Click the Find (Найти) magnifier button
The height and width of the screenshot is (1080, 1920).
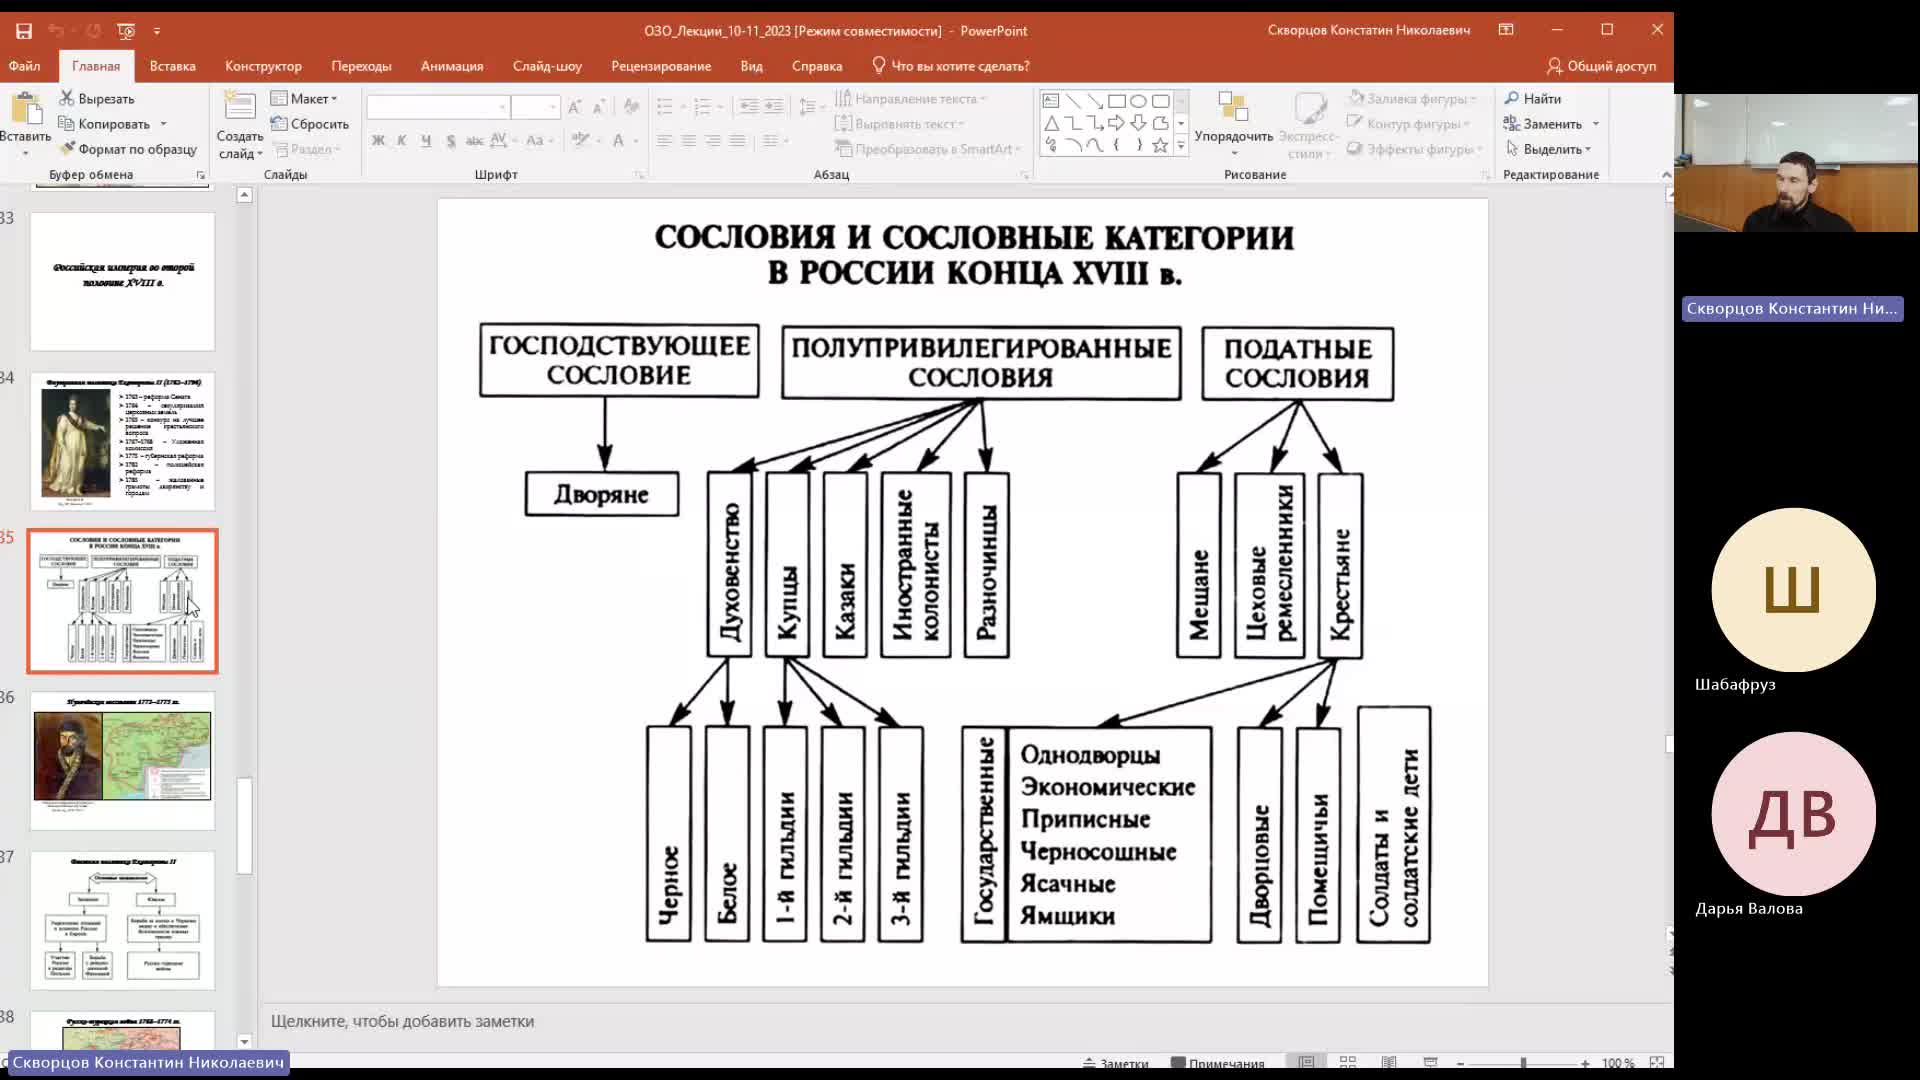(1533, 98)
